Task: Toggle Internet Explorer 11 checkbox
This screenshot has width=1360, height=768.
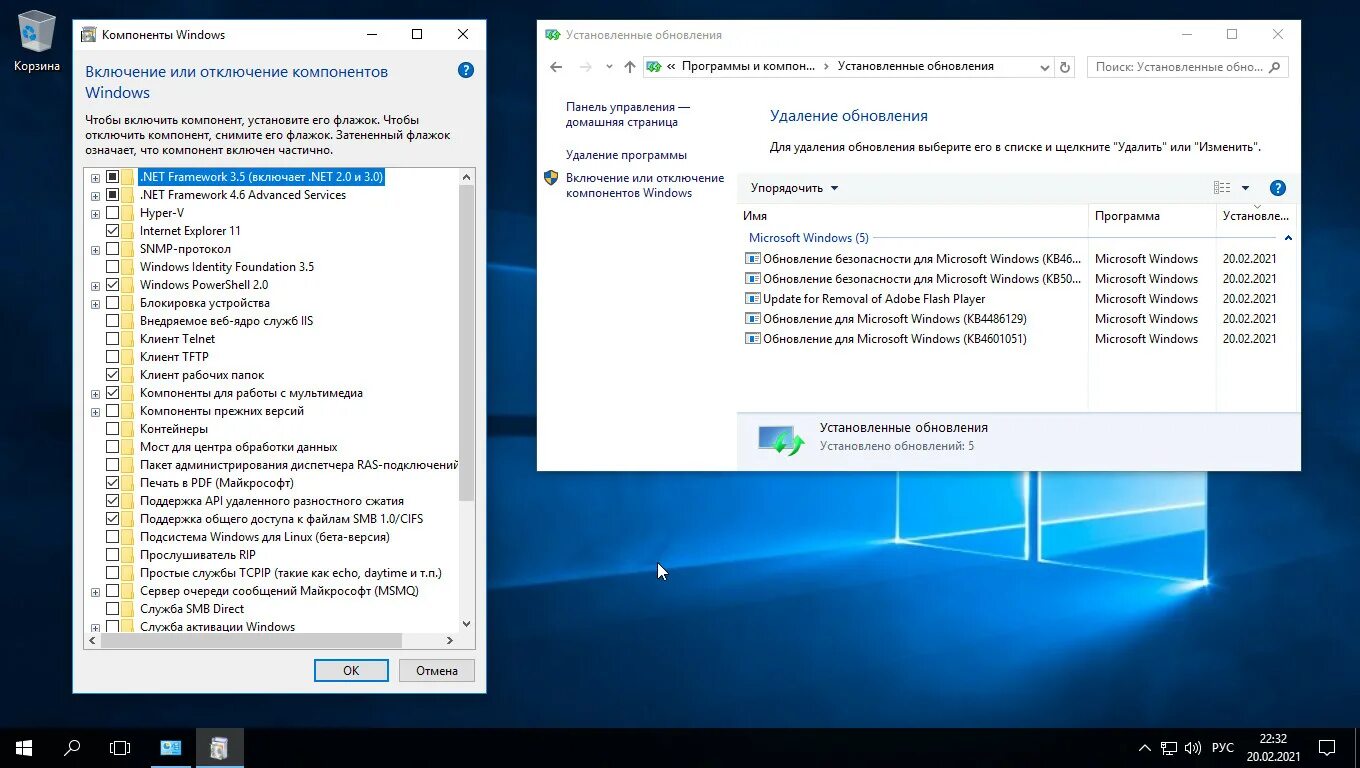Action: (x=112, y=231)
